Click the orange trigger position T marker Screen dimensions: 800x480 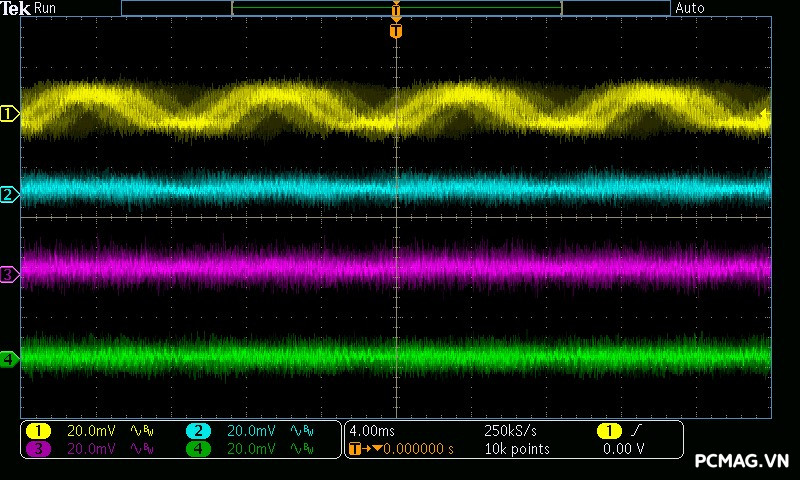[396, 31]
